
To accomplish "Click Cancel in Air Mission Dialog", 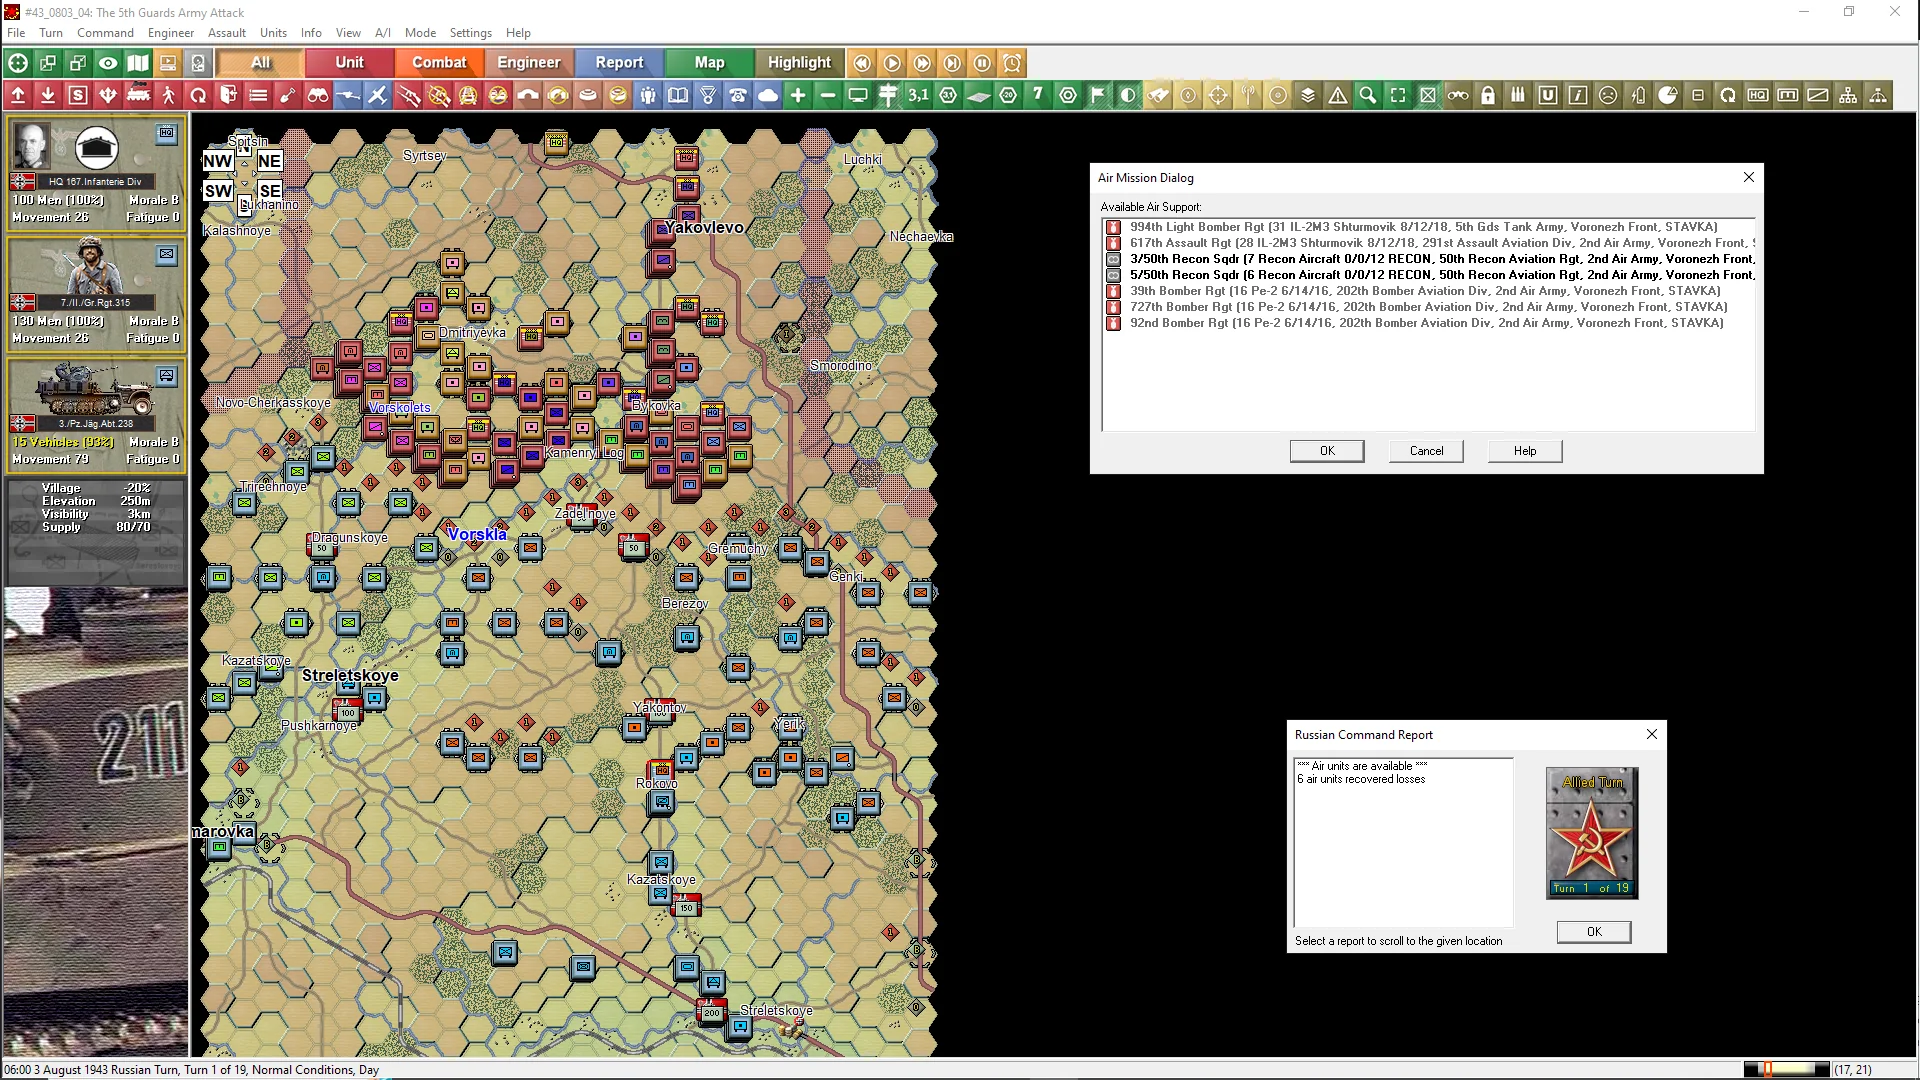I will coord(1426,451).
